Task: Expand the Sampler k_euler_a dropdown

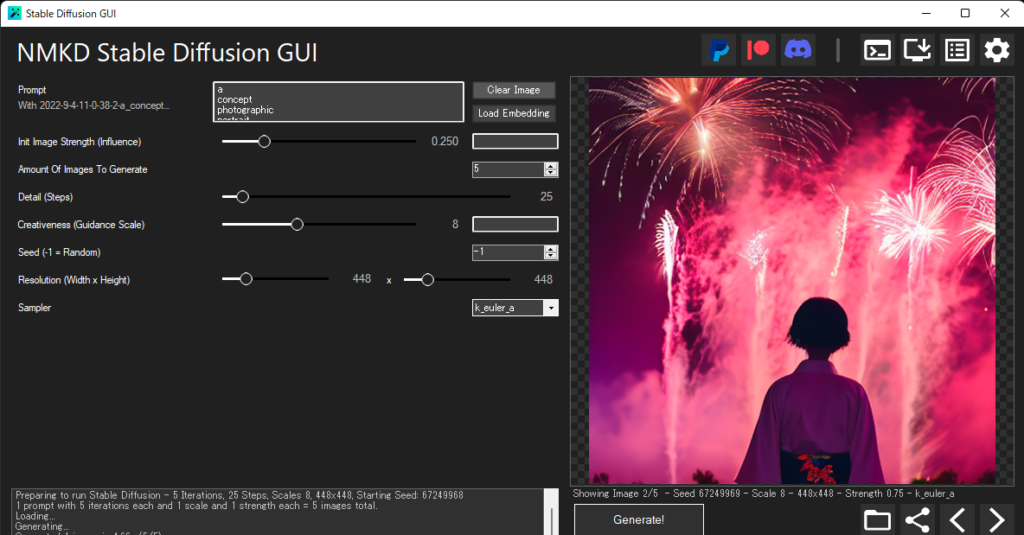Action: pyautogui.click(x=550, y=308)
